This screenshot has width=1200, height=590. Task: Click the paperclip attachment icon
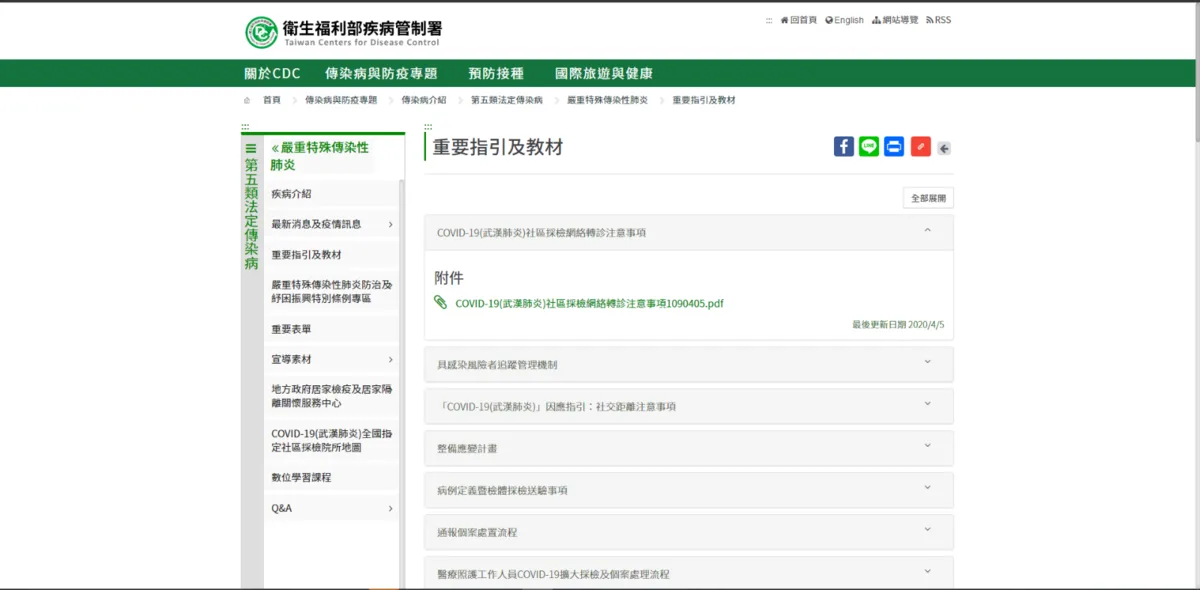pos(441,303)
